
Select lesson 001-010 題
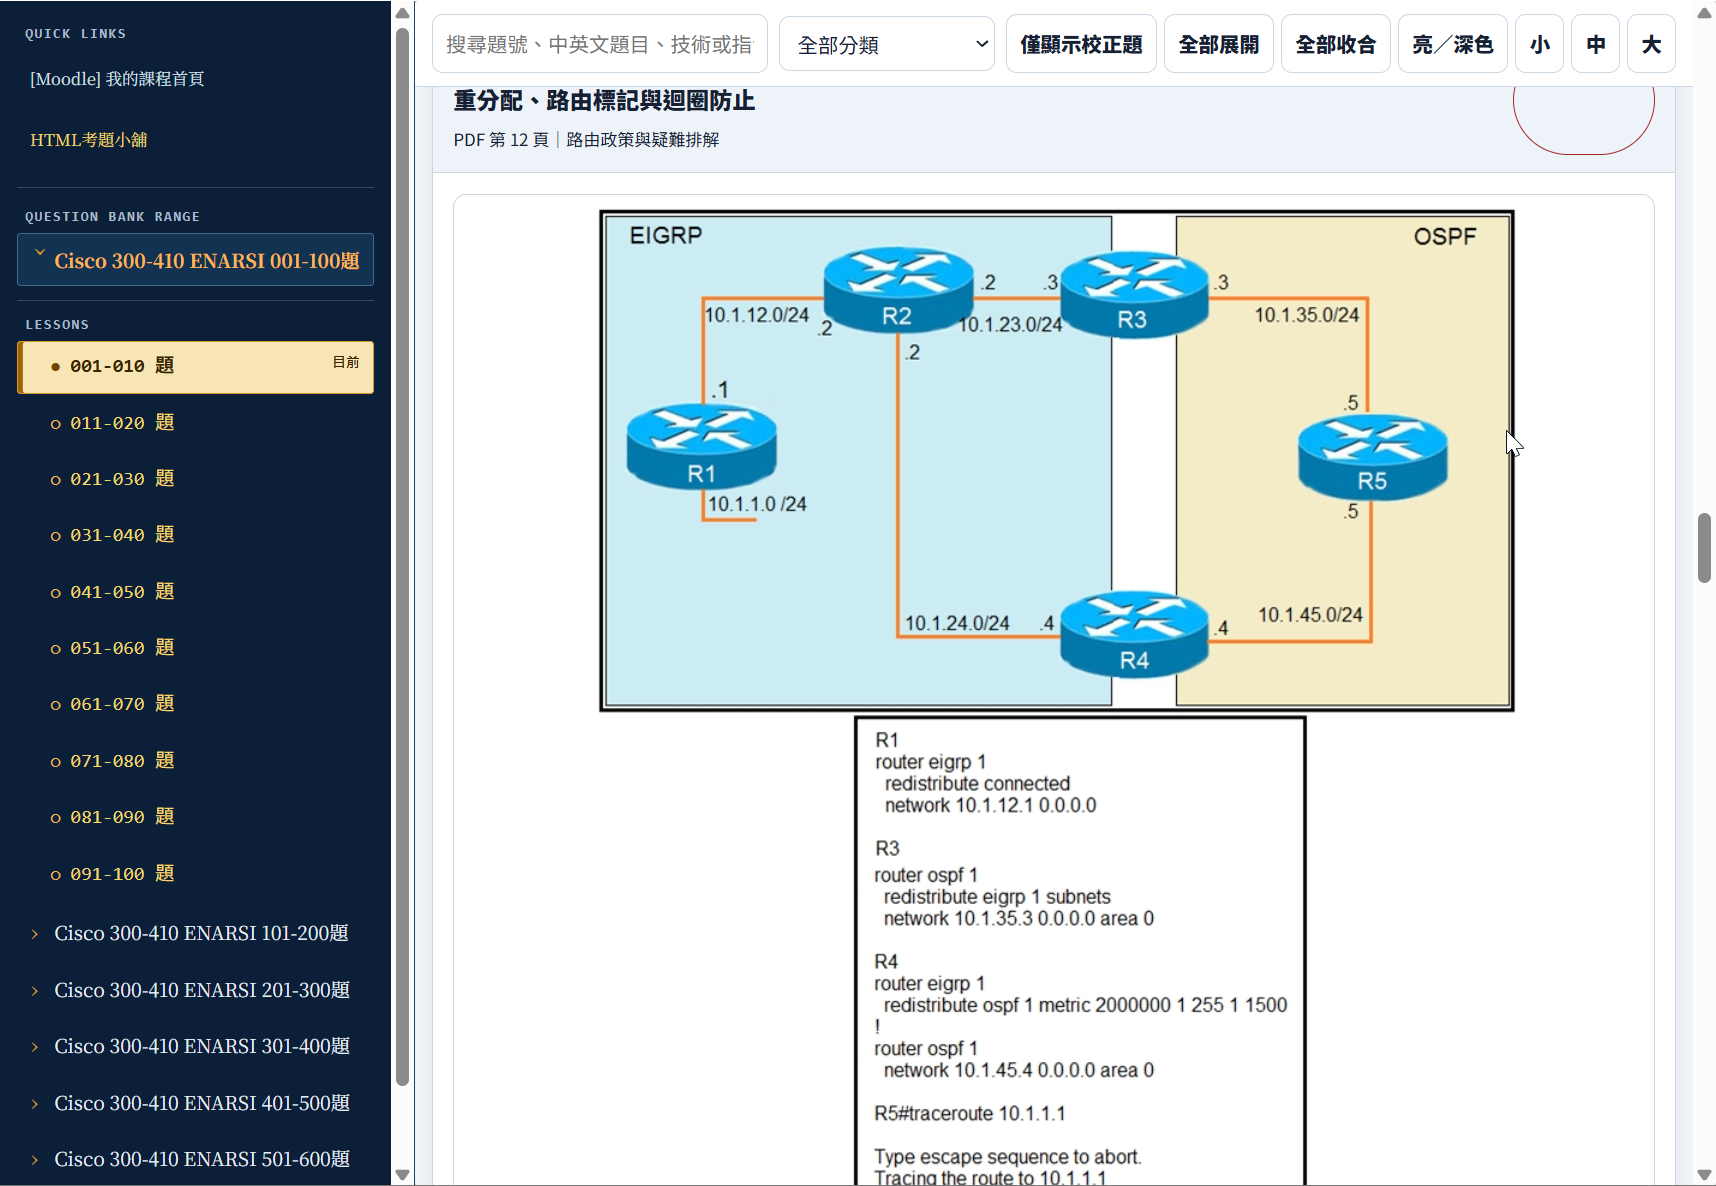196,366
